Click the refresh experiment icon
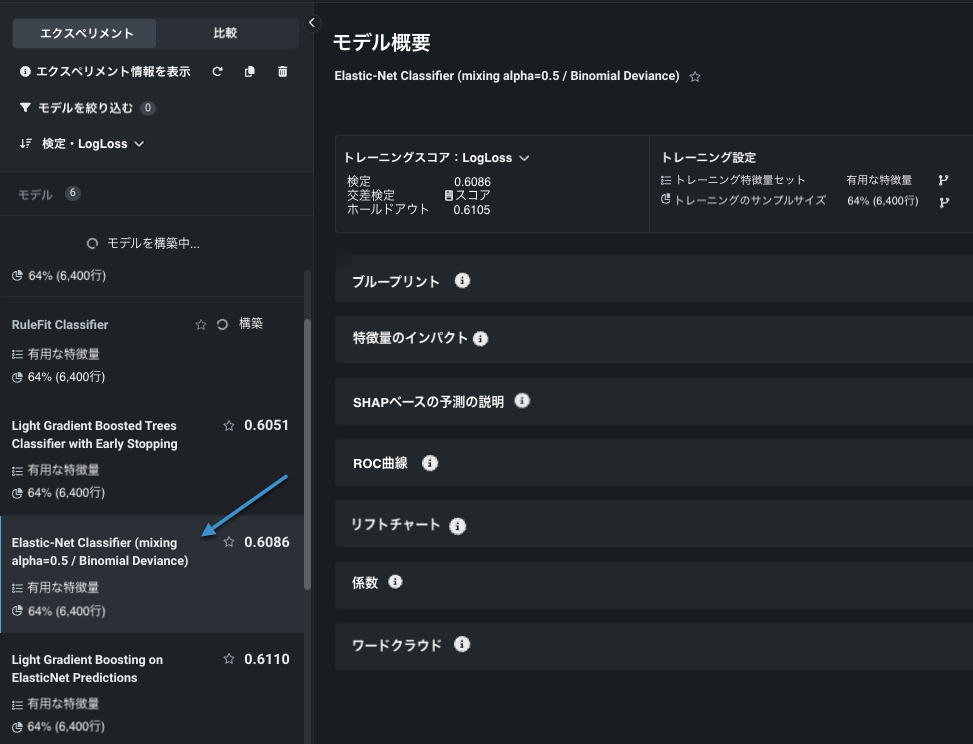 [217, 72]
